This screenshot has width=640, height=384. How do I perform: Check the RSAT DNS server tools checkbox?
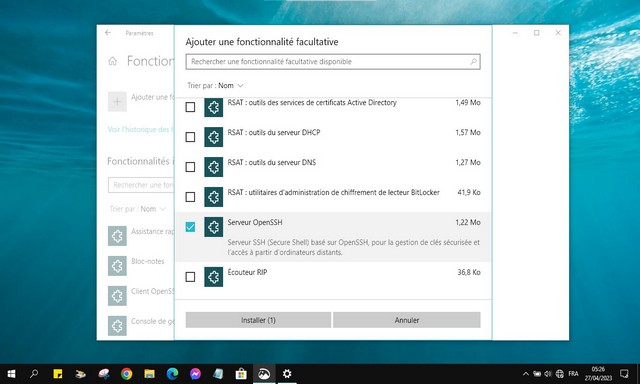[x=190, y=167]
